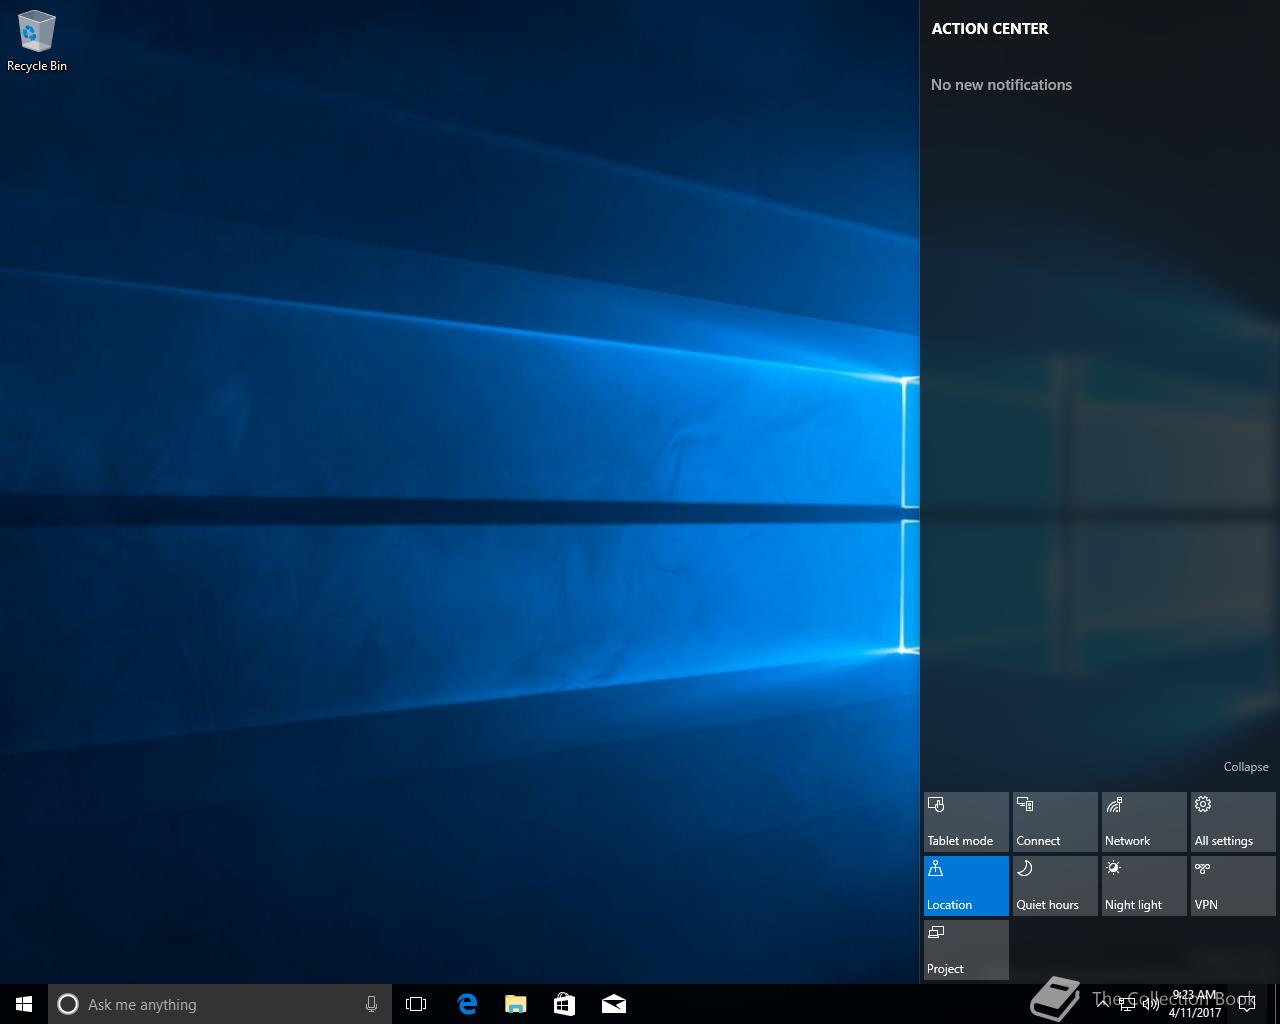This screenshot has height=1024, width=1280.
Task: Enable Quiet hours tile
Action: pos(1055,886)
